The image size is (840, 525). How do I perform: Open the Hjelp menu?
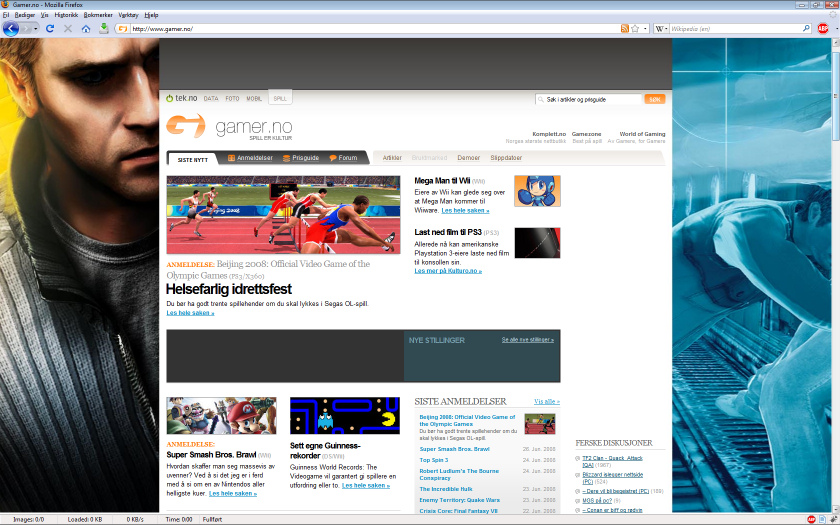(151, 15)
